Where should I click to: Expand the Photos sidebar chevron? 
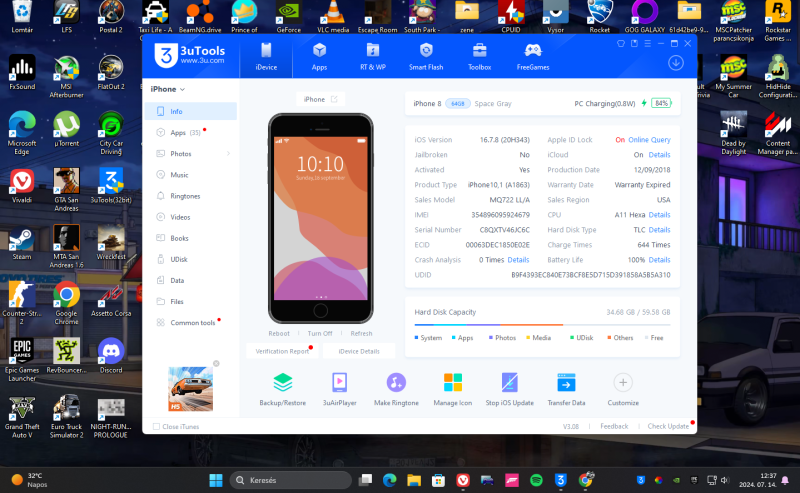228,154
